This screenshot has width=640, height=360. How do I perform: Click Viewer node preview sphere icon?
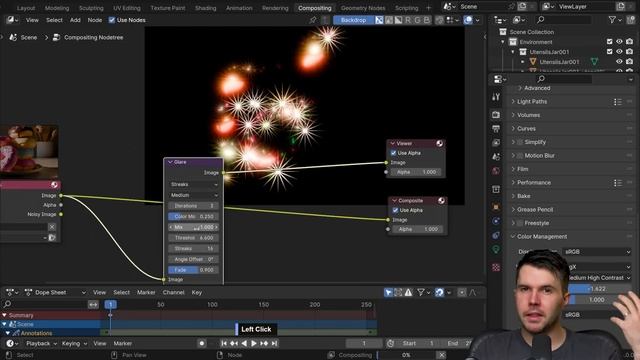click(440, 143)
